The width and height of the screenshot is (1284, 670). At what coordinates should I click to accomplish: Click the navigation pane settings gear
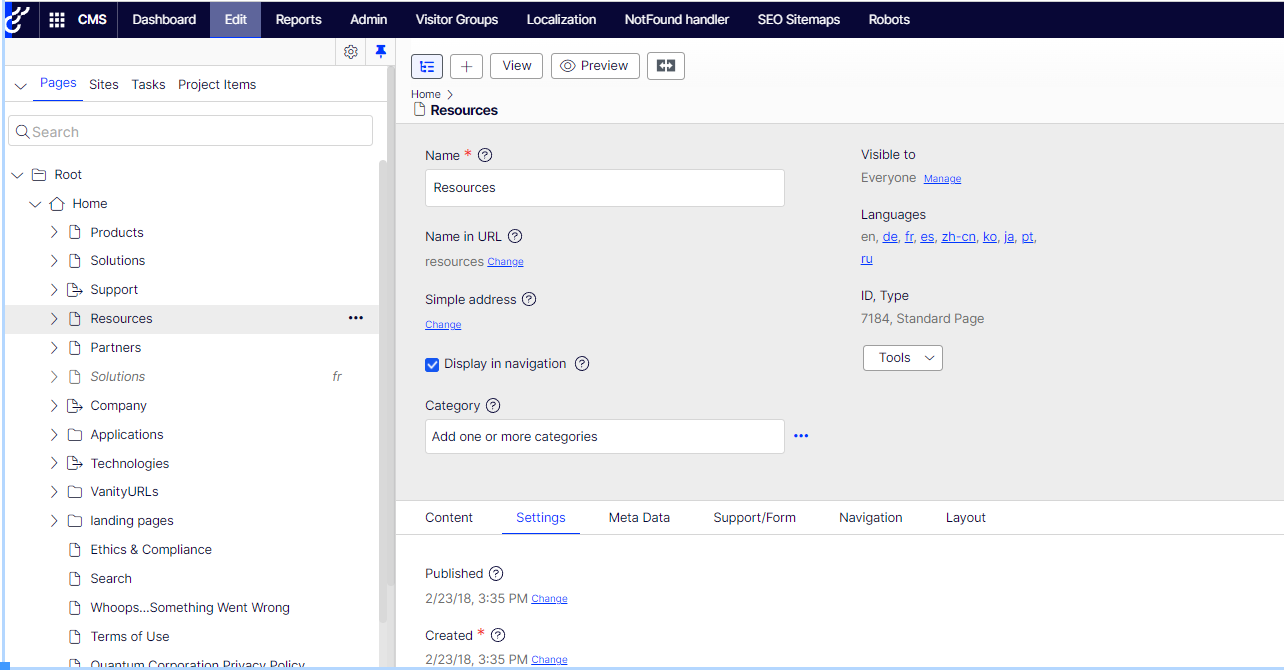(x=350, y=52)
